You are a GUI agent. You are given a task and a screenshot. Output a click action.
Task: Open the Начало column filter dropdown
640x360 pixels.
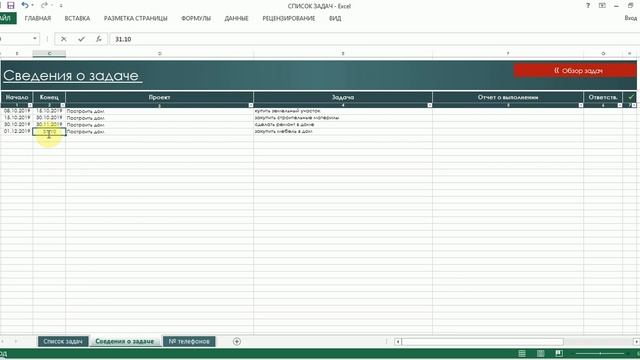coord(30,105)
